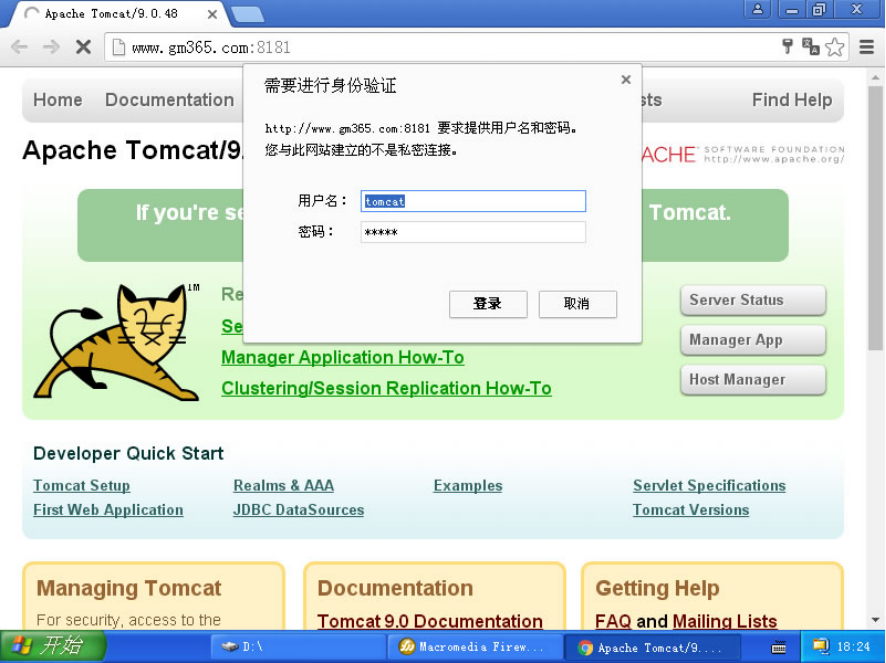The width and height of the screenshot is (886, 663).
Task: Click the keyboard icon in system tray
Action: click(778, 647)
